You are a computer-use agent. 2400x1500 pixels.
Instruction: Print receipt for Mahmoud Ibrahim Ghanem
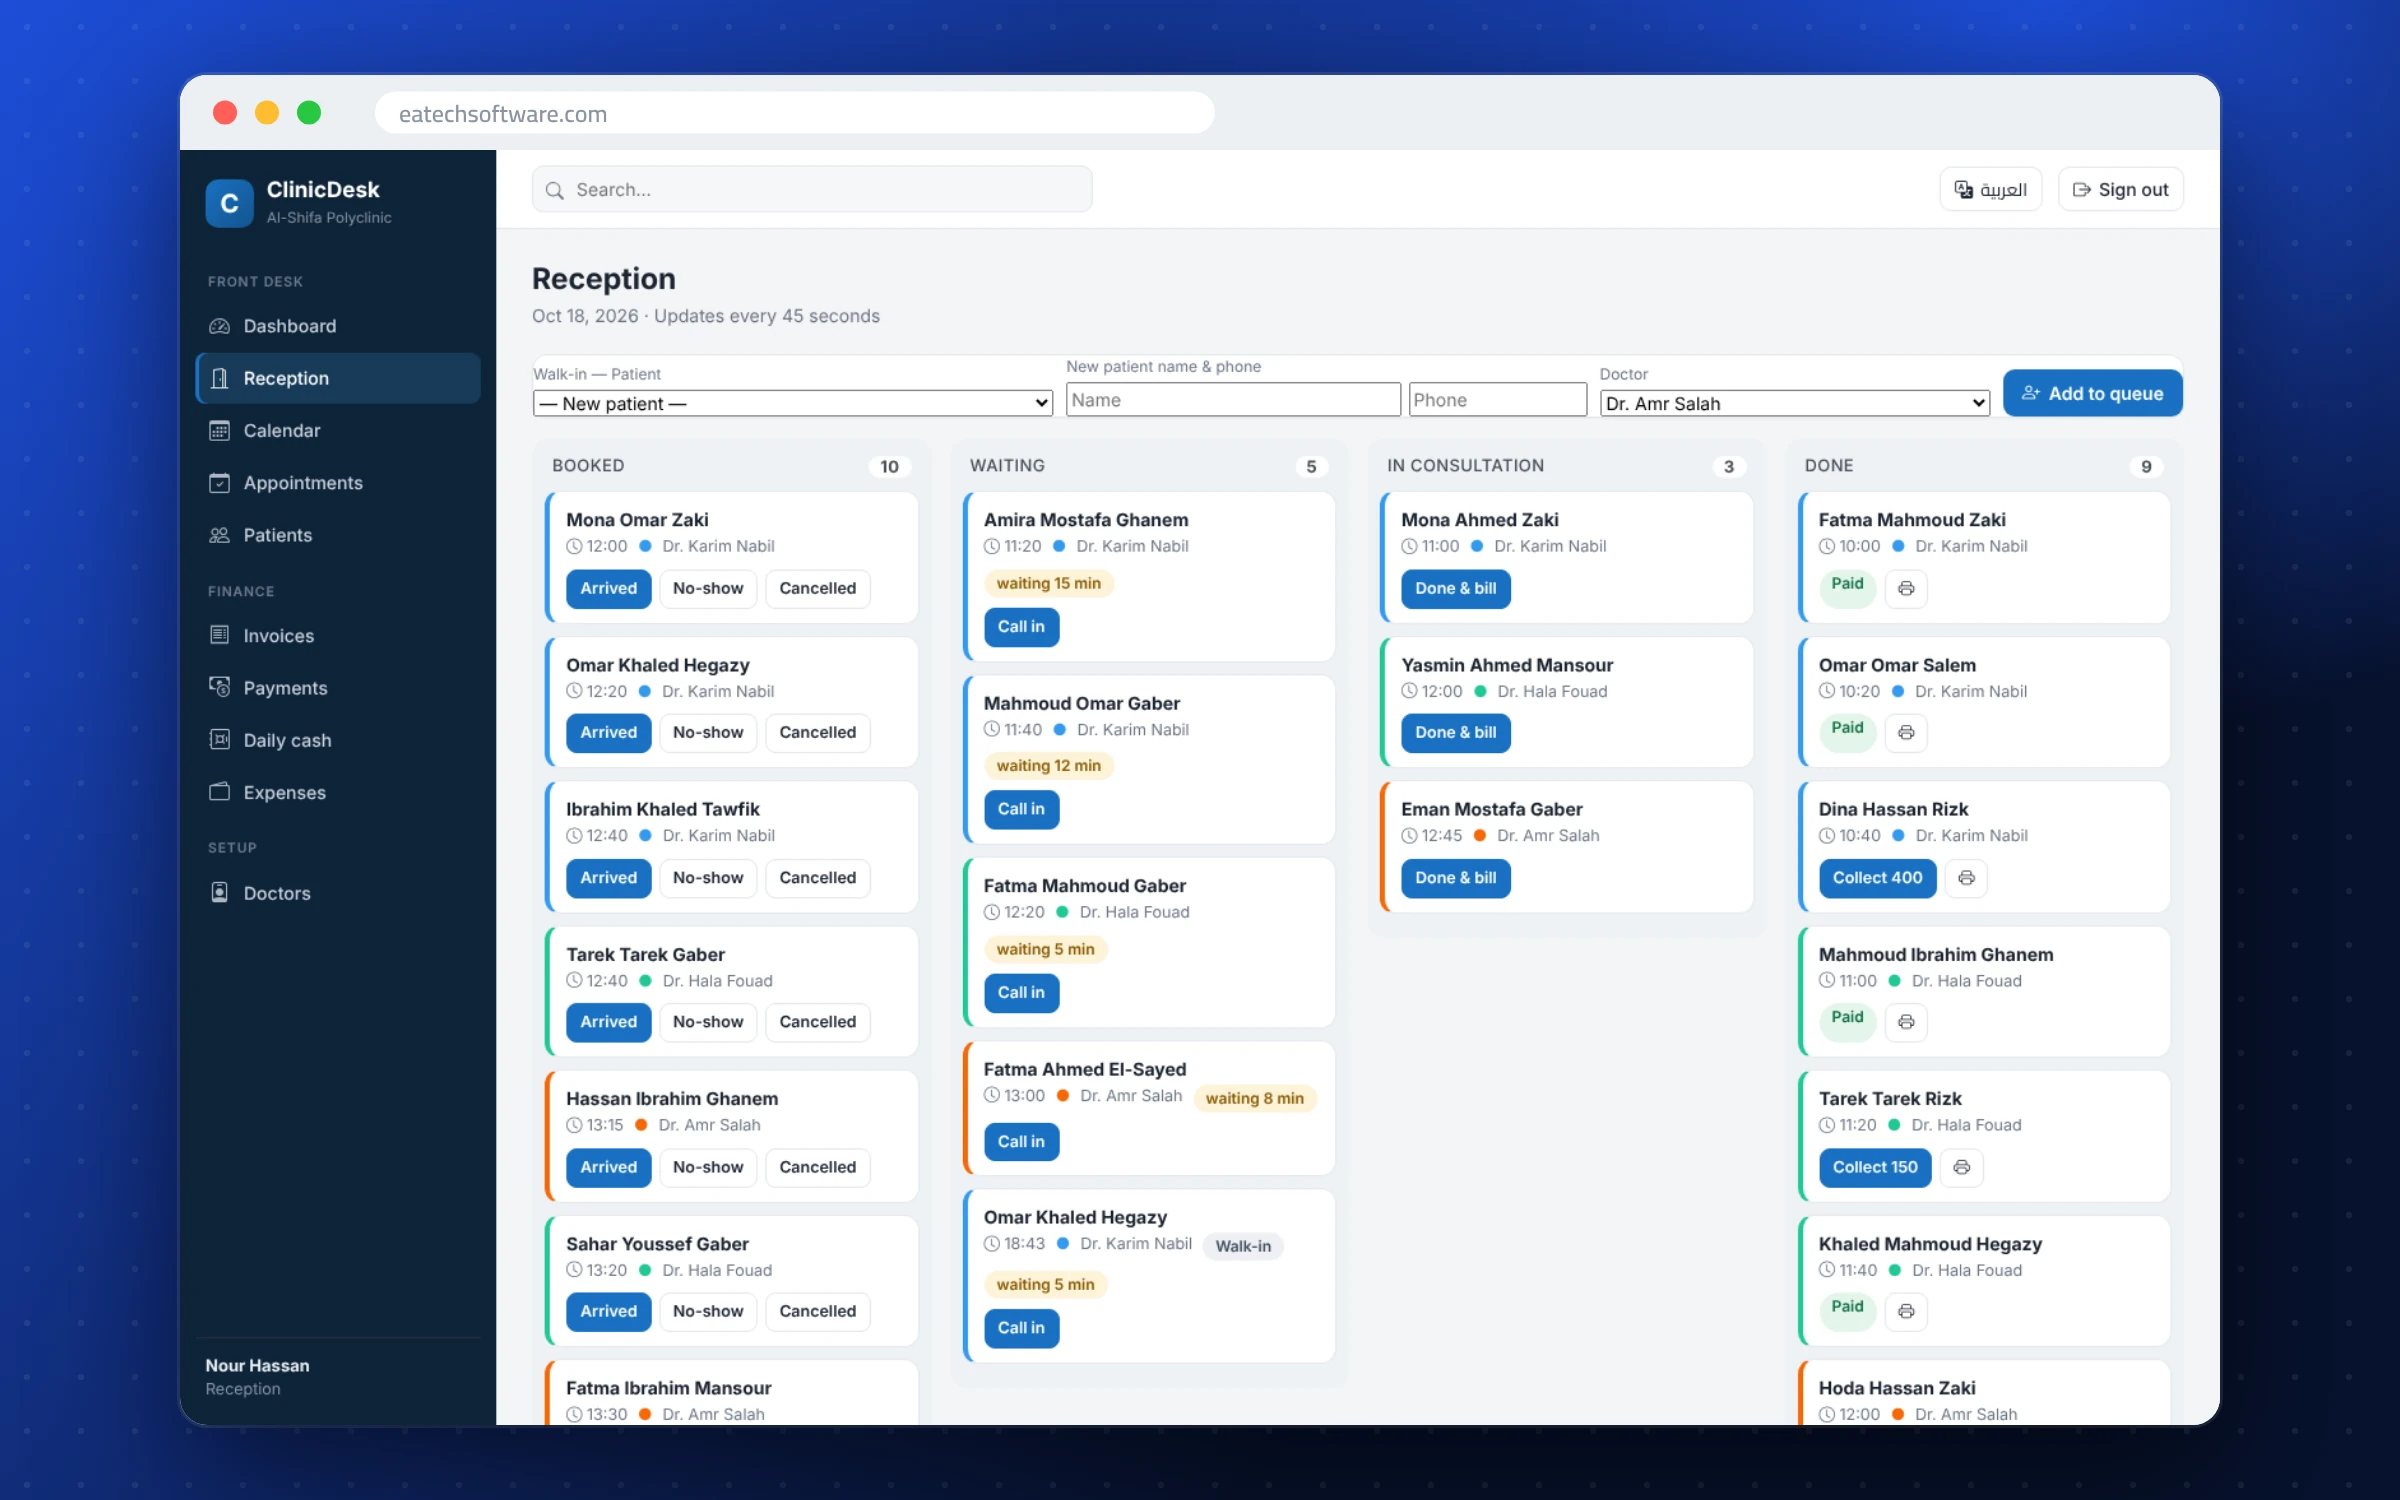click(1906, 1021)
